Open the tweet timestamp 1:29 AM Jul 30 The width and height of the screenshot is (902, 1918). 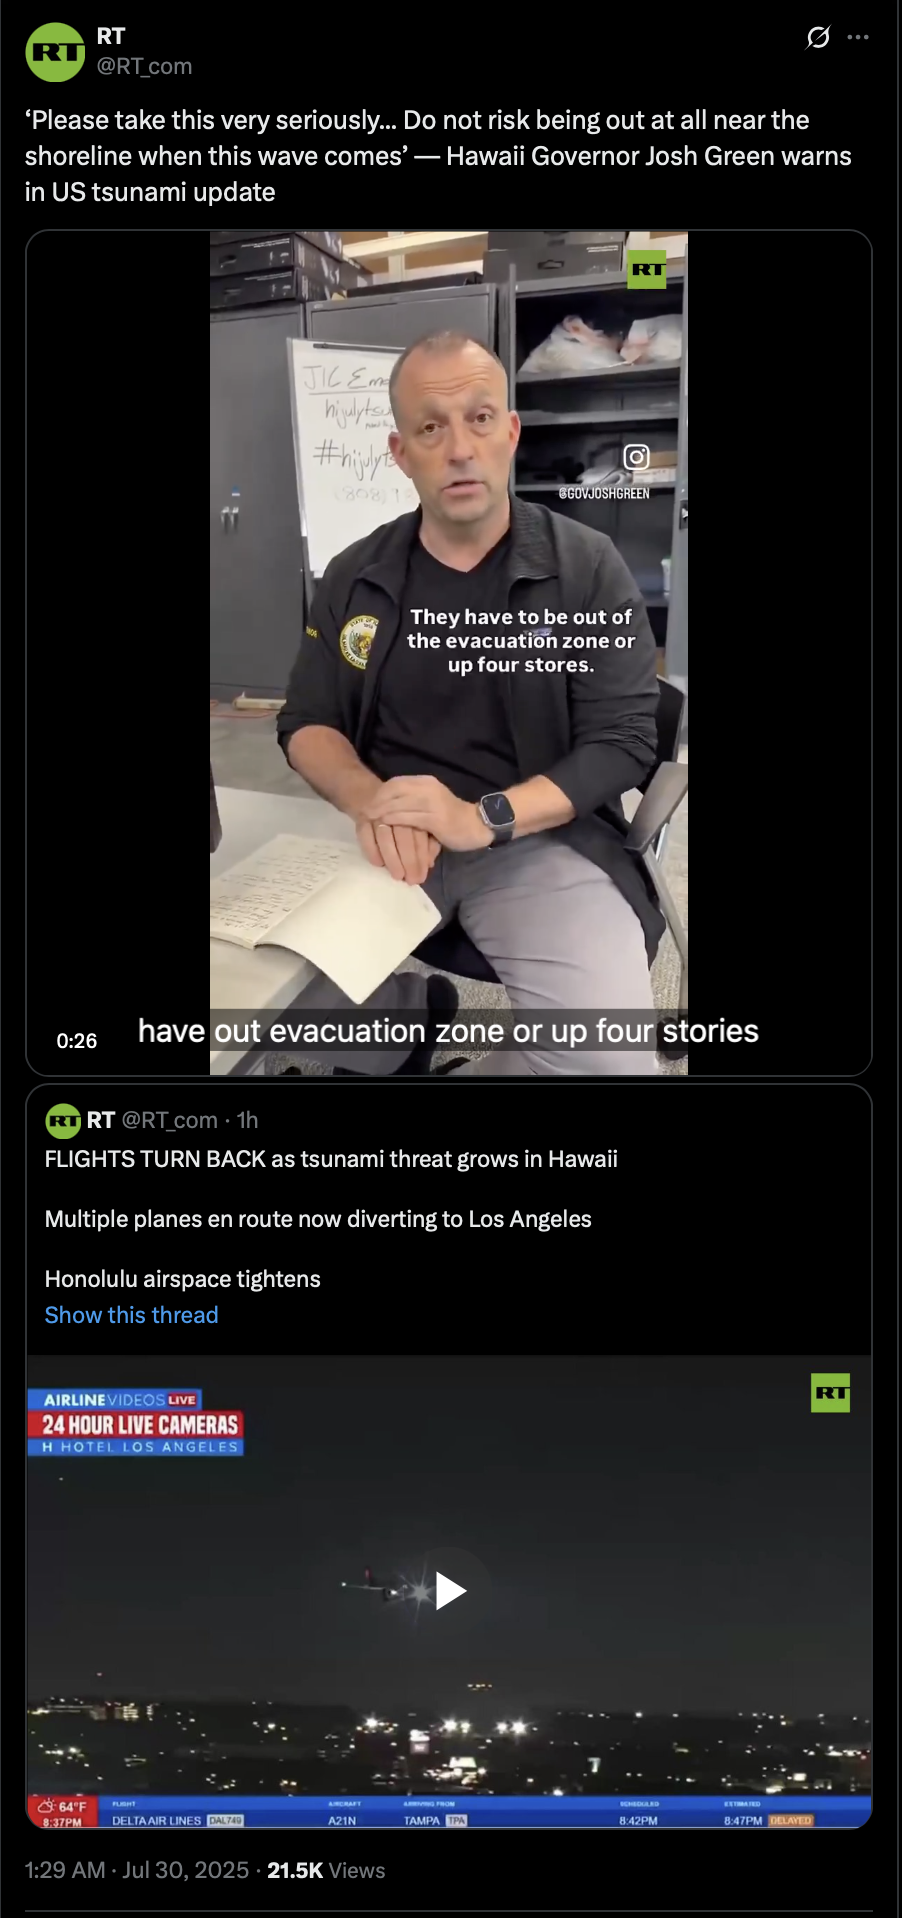[137, 1870]
